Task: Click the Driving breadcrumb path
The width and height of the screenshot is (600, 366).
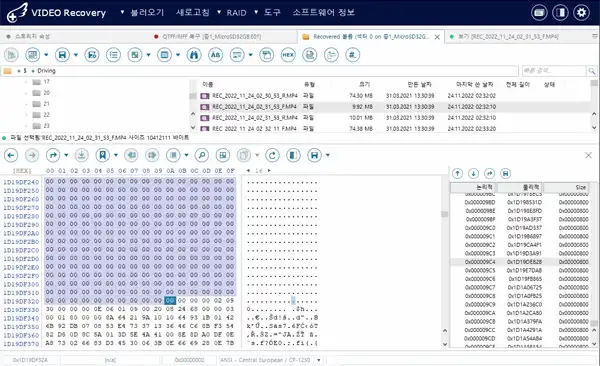Action: 46,71
